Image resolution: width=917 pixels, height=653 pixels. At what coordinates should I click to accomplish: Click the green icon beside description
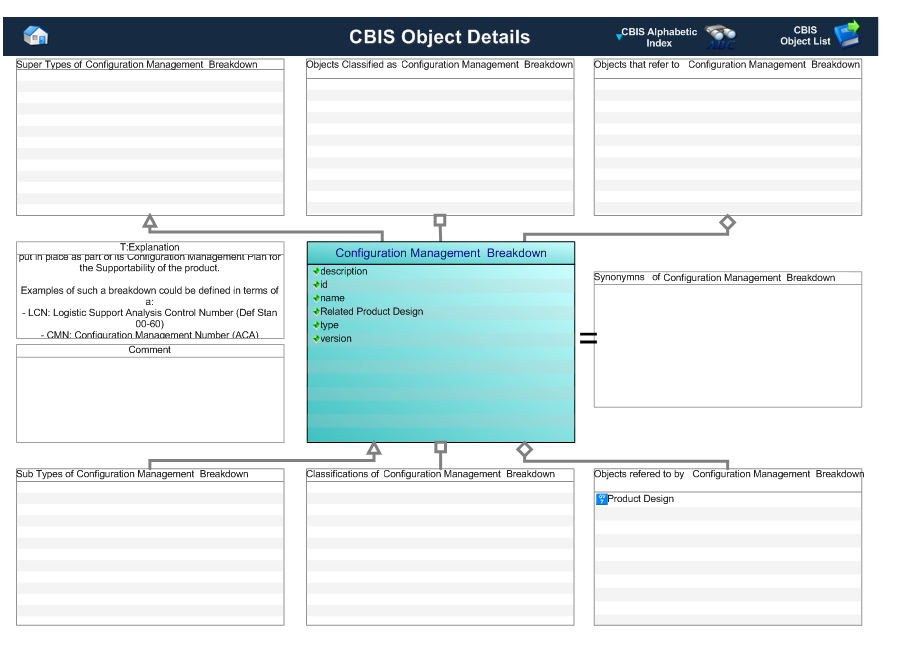point(316,271)
